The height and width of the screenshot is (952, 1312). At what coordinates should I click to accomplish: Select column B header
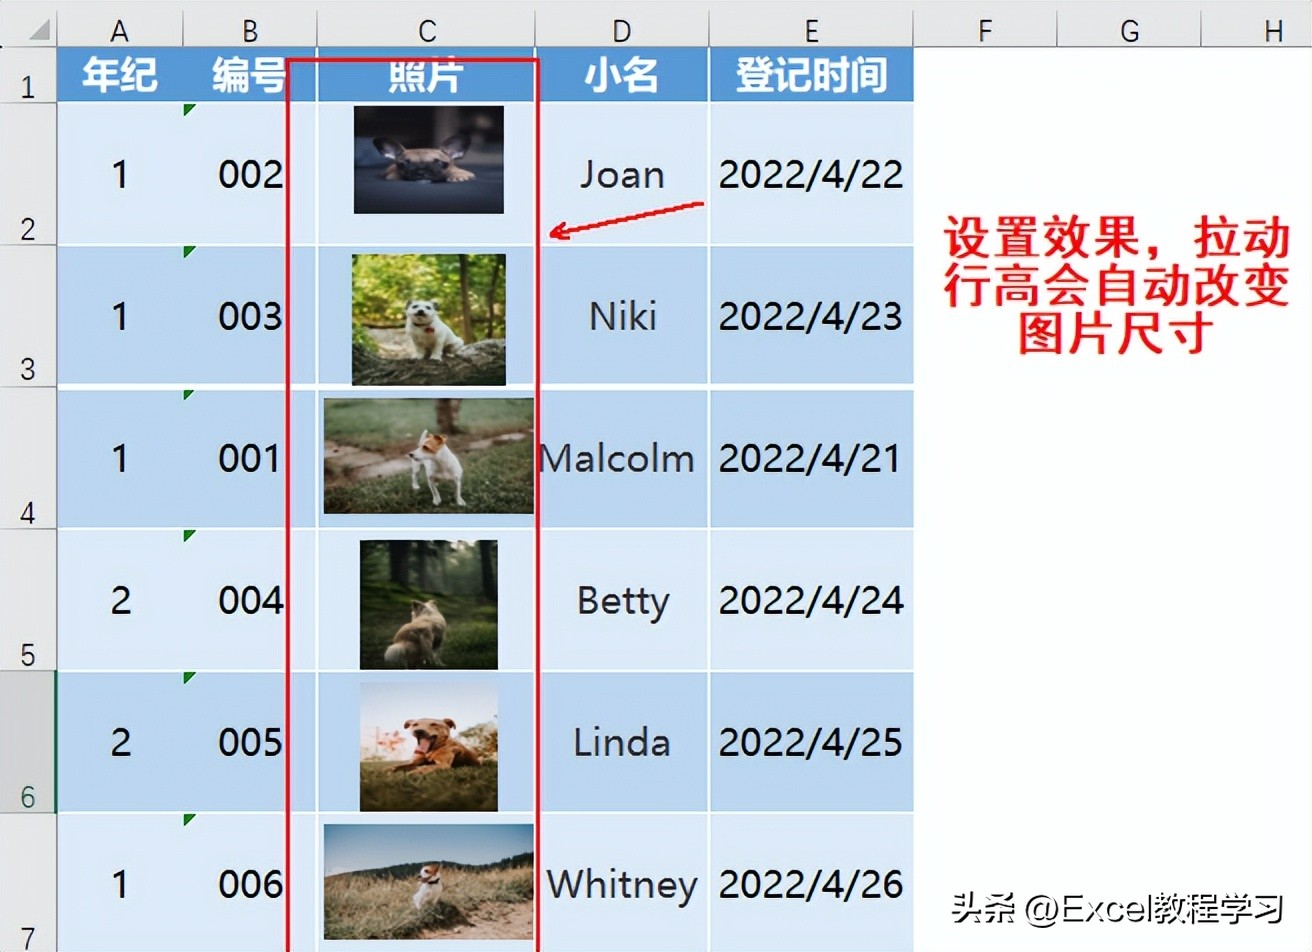tap(250, 30)
